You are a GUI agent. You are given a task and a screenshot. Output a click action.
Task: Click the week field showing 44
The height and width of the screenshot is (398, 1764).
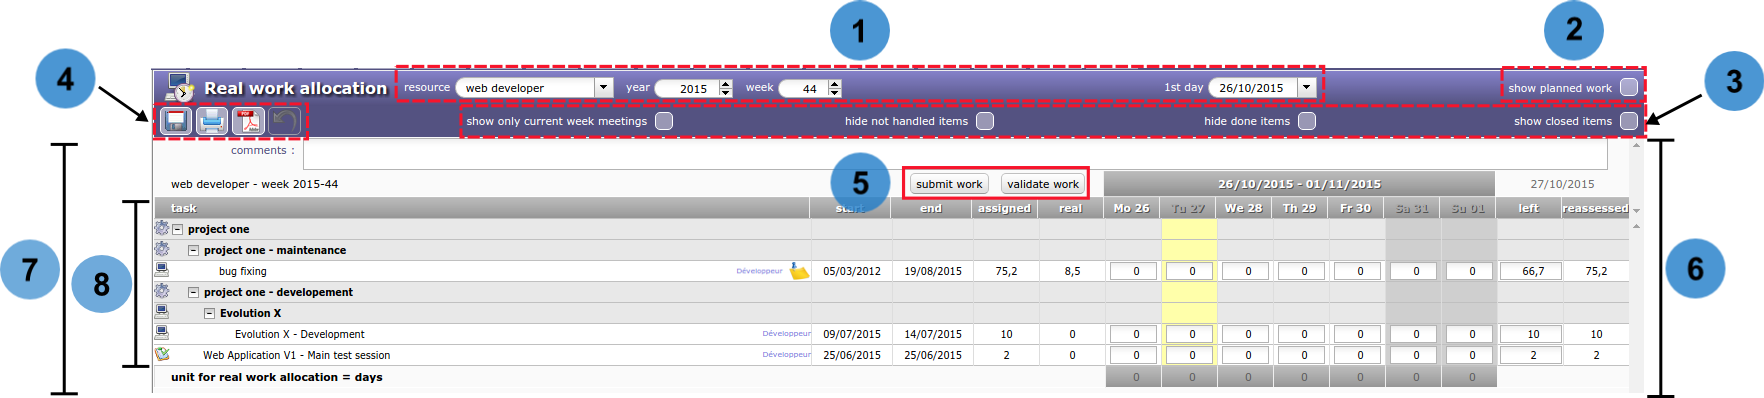pos(803,88)
